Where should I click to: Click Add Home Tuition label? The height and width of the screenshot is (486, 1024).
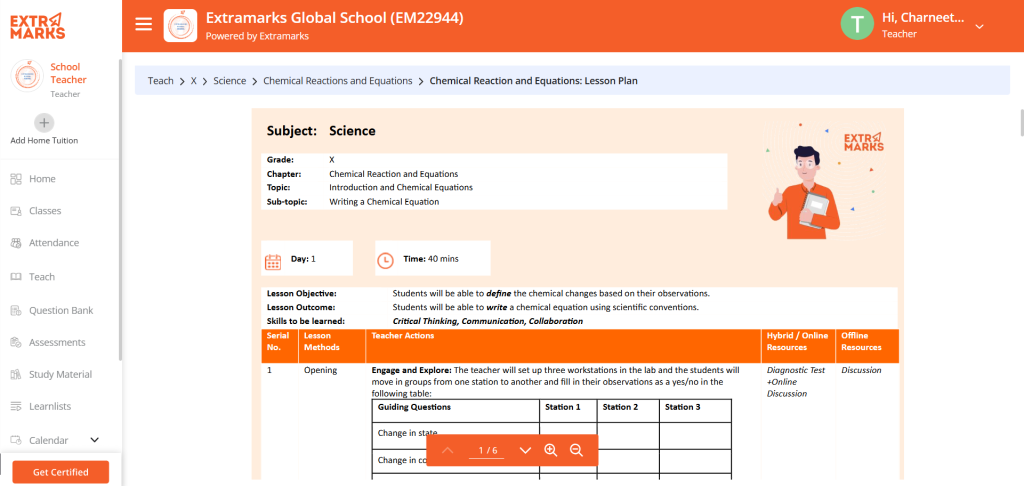(44, 140)
